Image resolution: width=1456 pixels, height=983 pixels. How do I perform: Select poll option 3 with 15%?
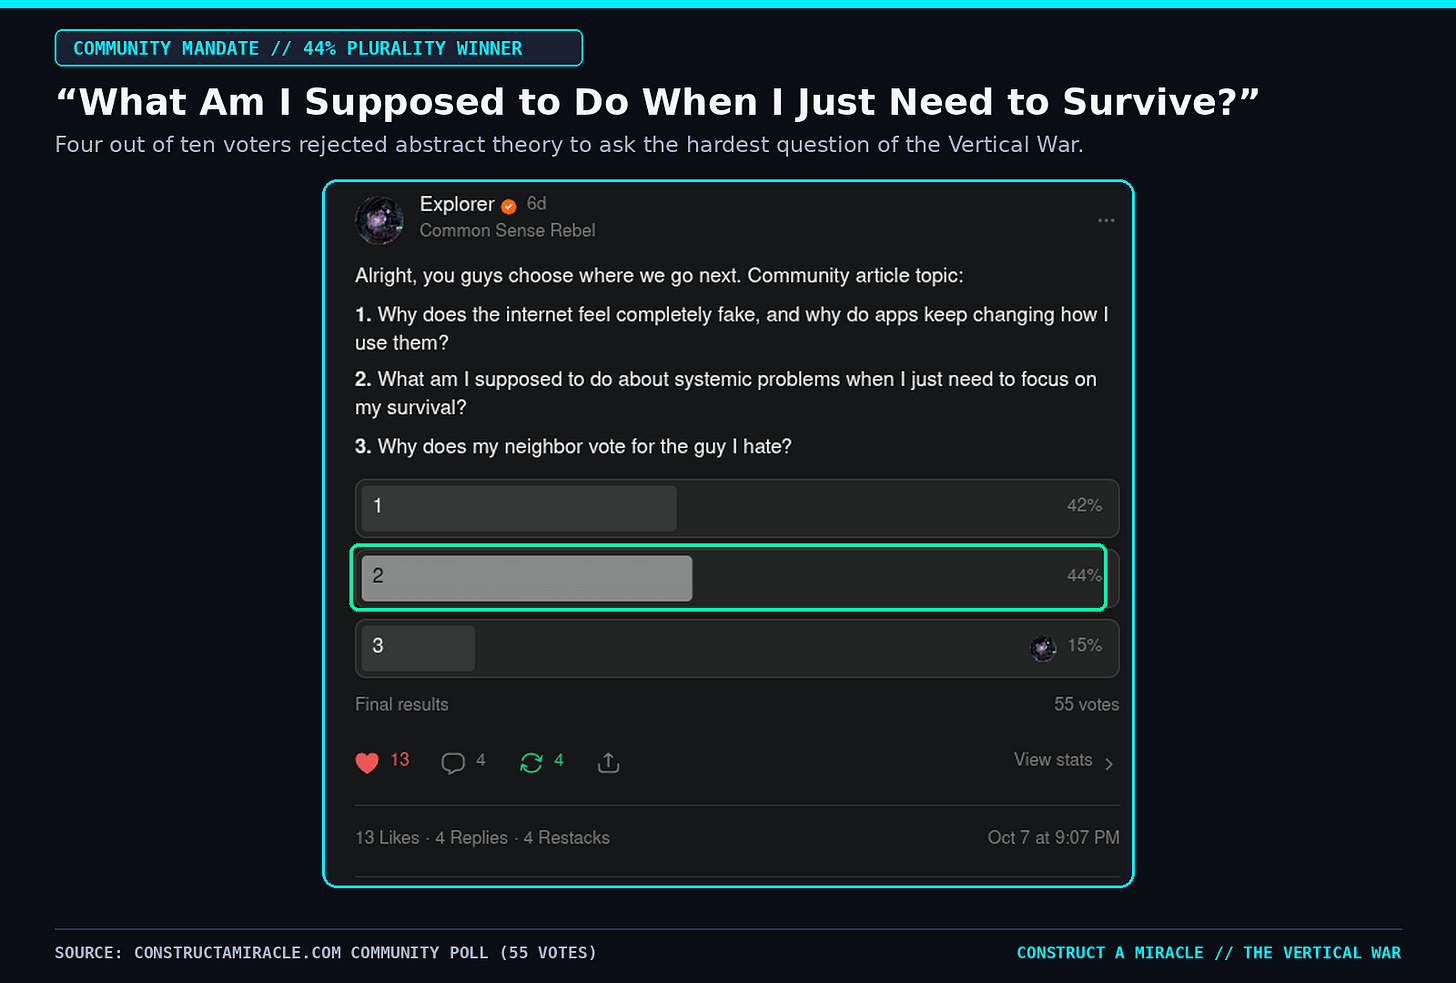tap(737, 648)
